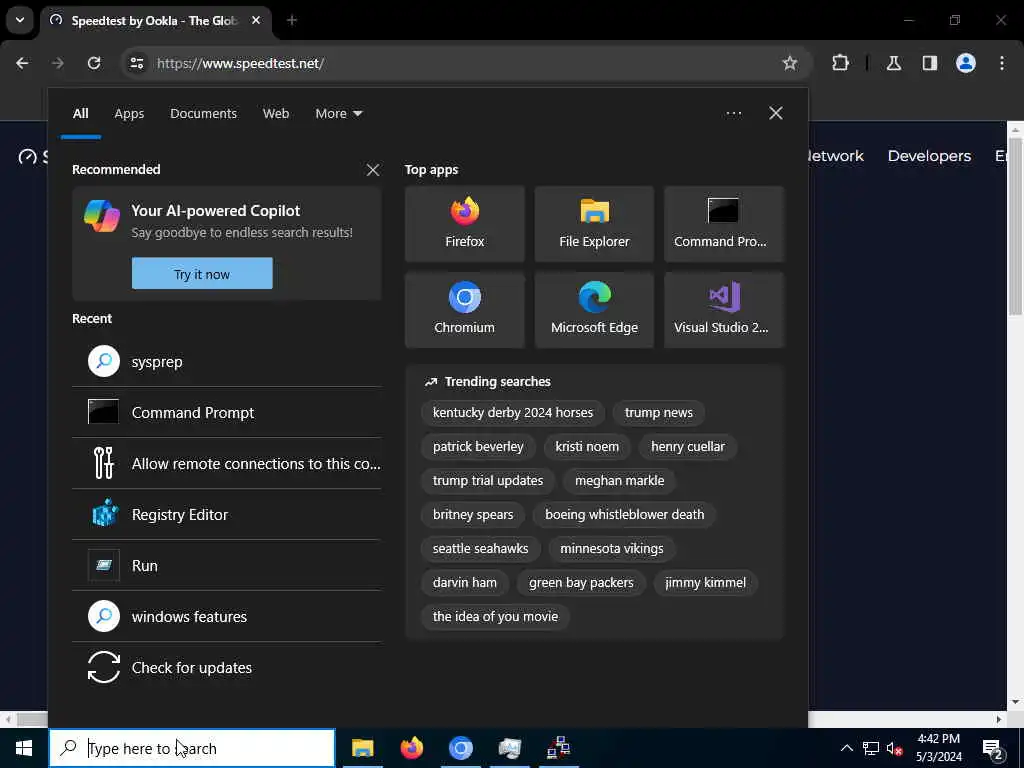Open Run from Recent list
Screen dimensions: 1024x768
click(x=227, y=566)
